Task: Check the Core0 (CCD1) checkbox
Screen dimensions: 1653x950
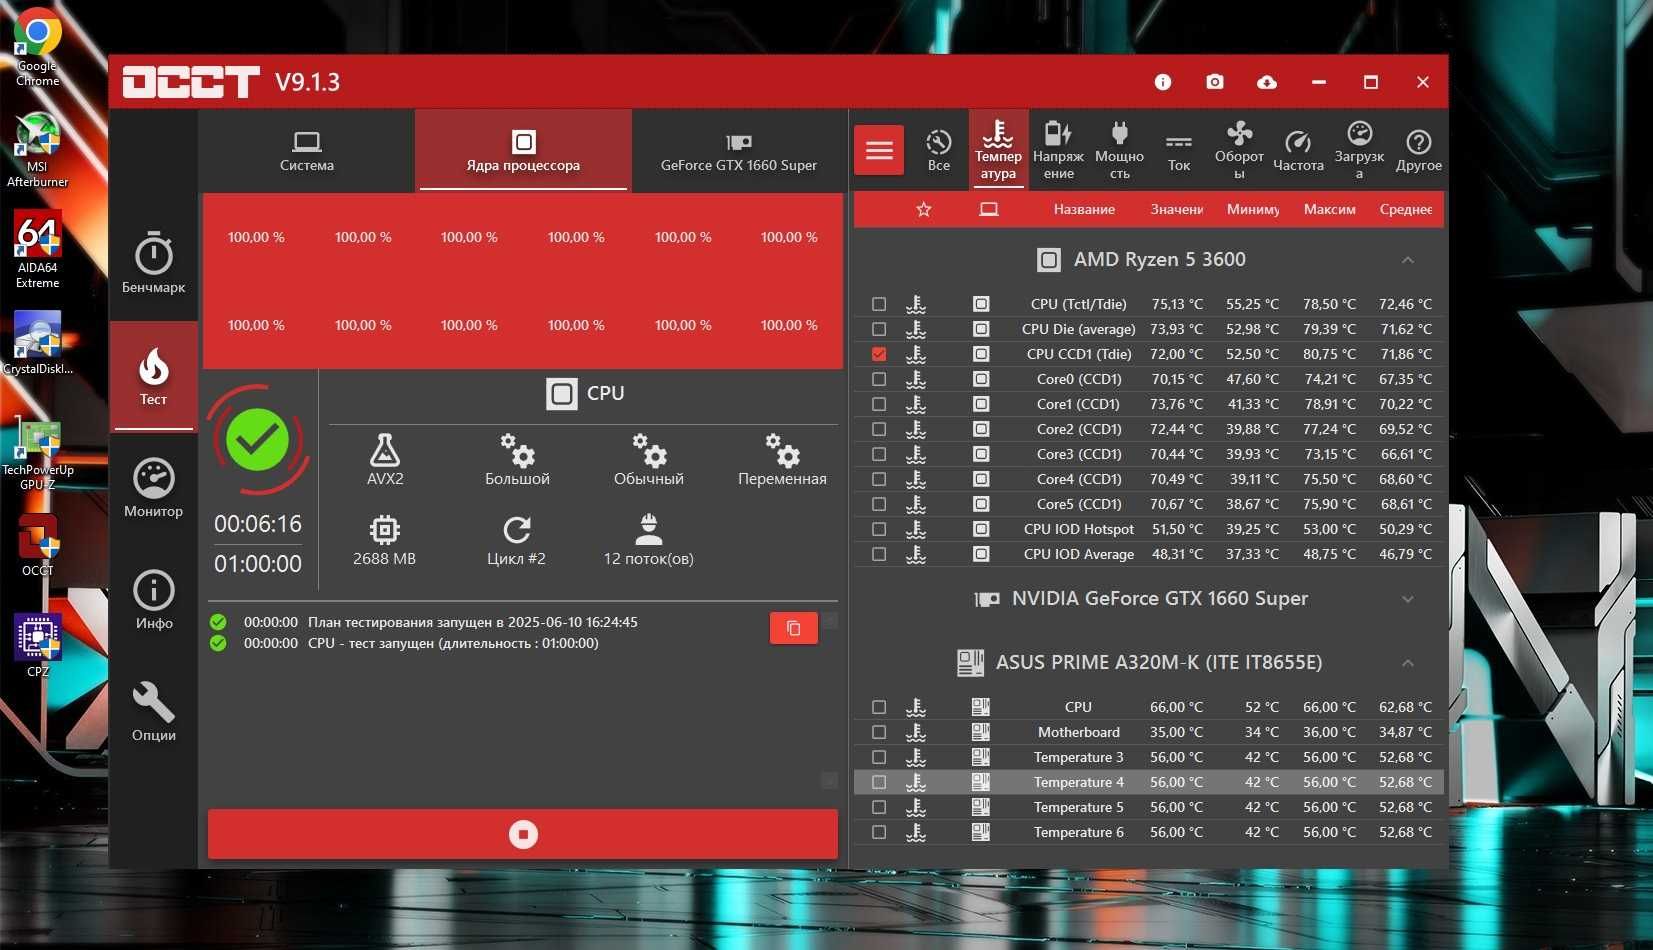Action: tap(879, 379)
